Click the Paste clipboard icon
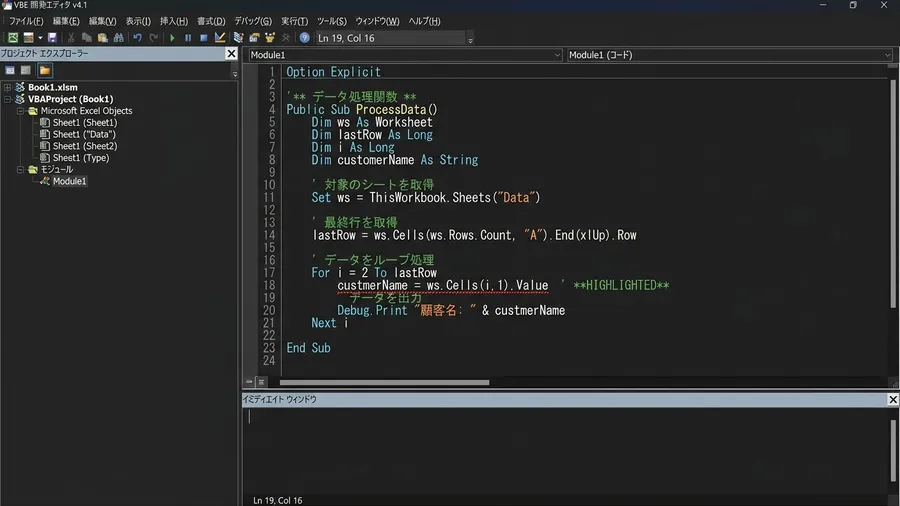The image size is (900, 506). (102, 38)
